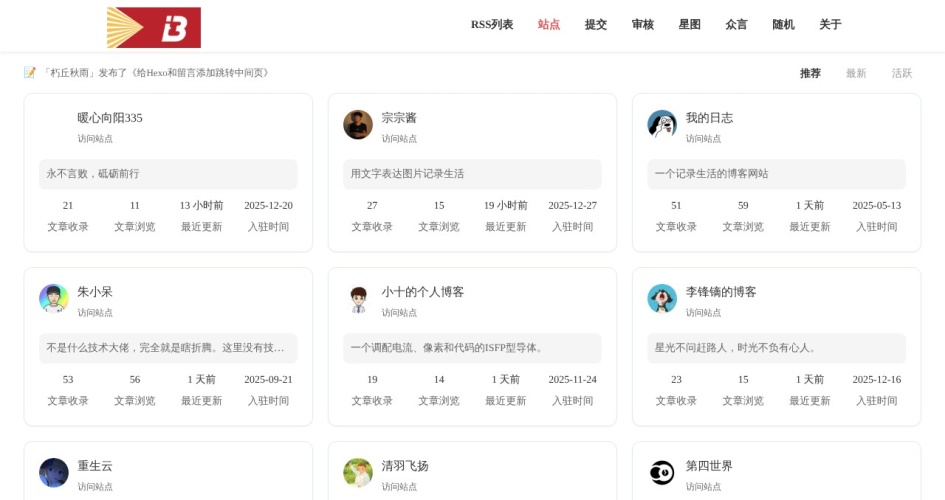This screenshot has width=945, height=500.
Task: Open 星图 from the top navigation
Action: click(690, 25)
